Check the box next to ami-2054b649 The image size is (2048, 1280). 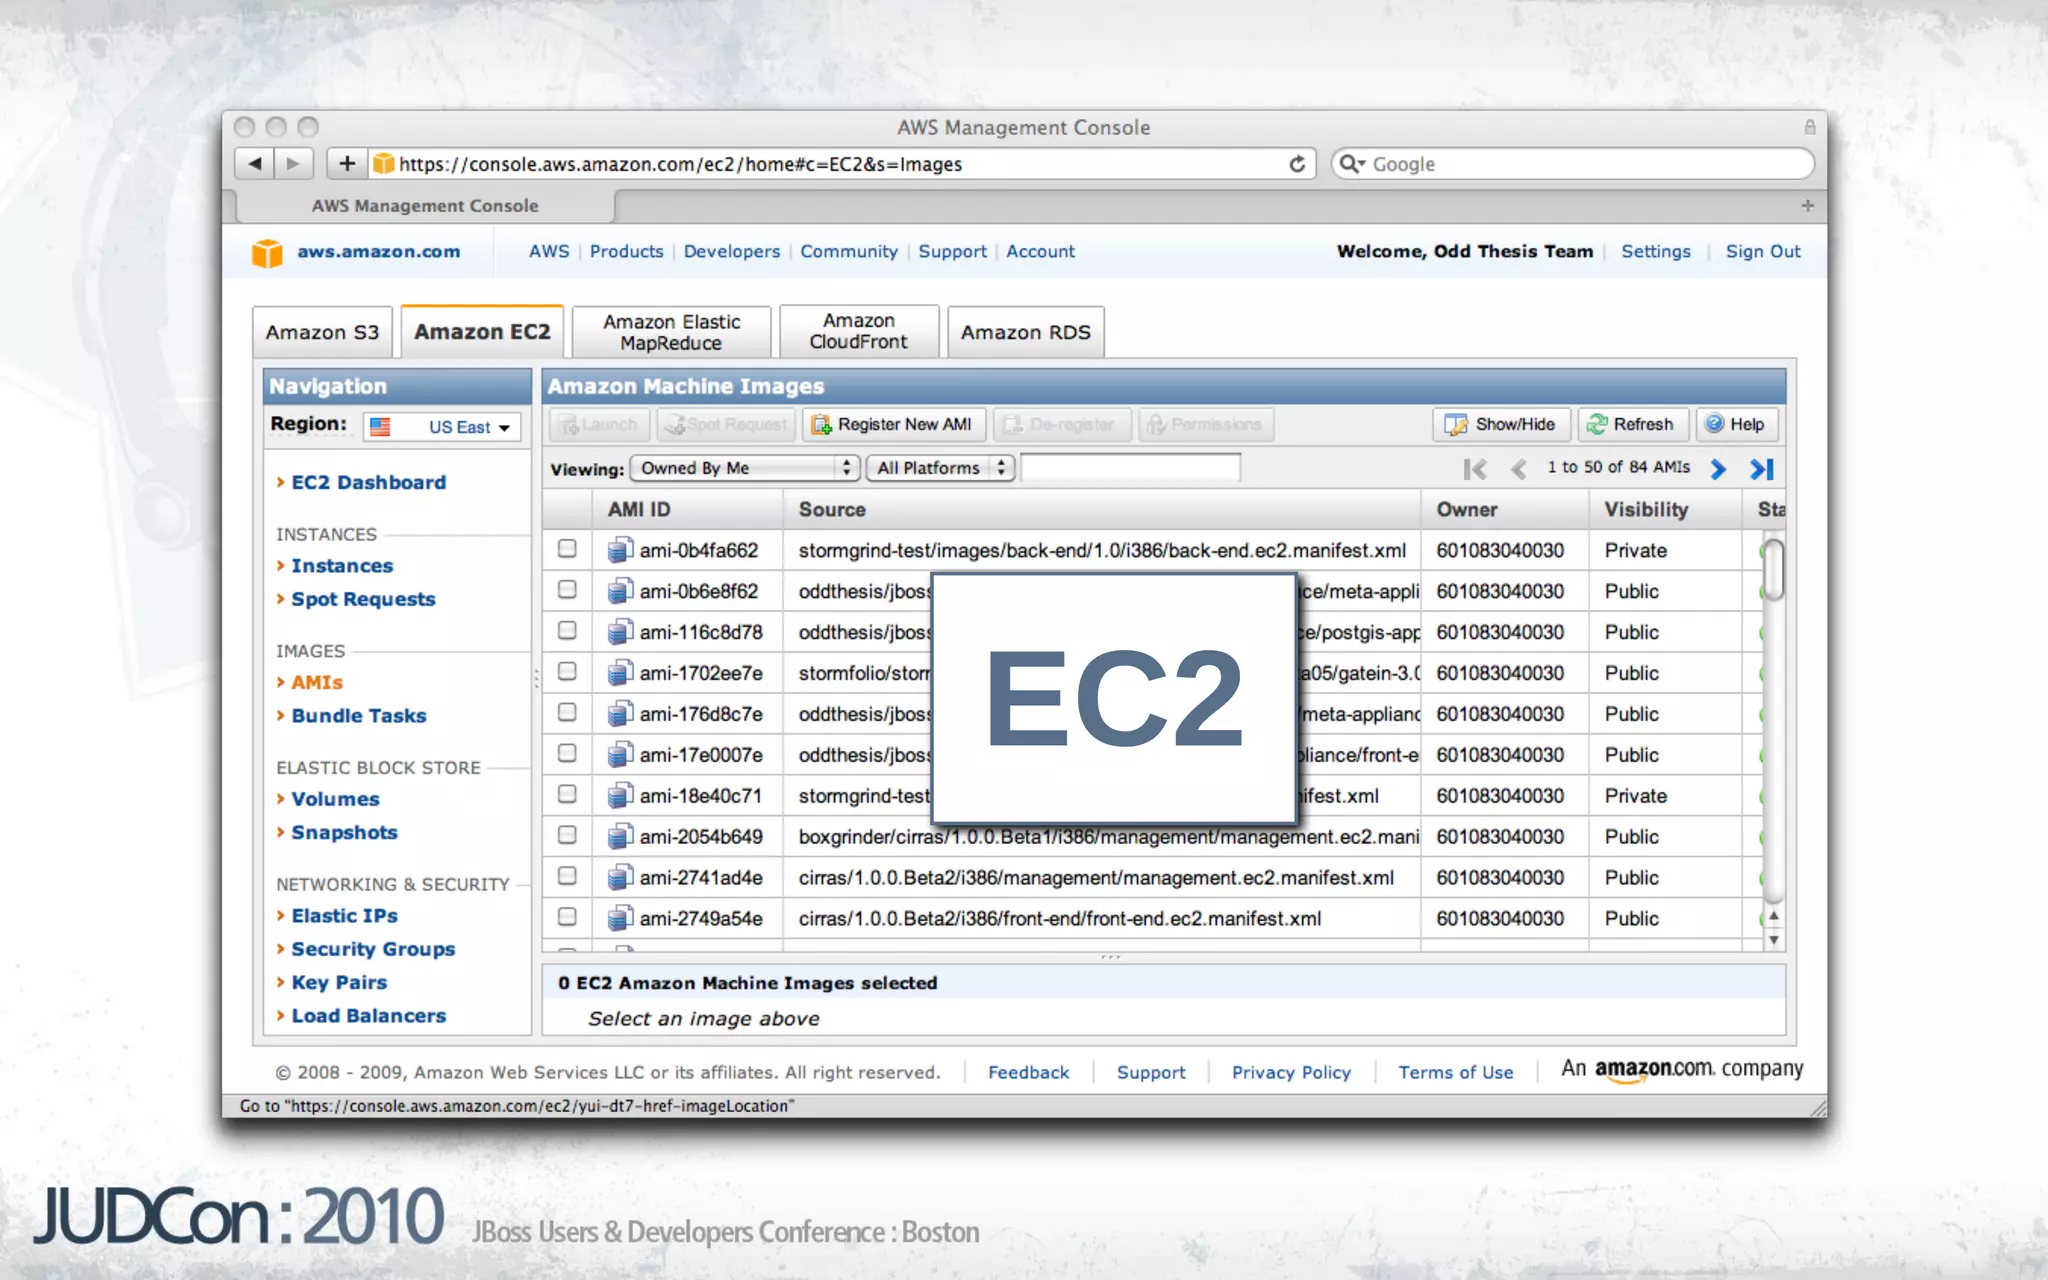tap(567, 835)
